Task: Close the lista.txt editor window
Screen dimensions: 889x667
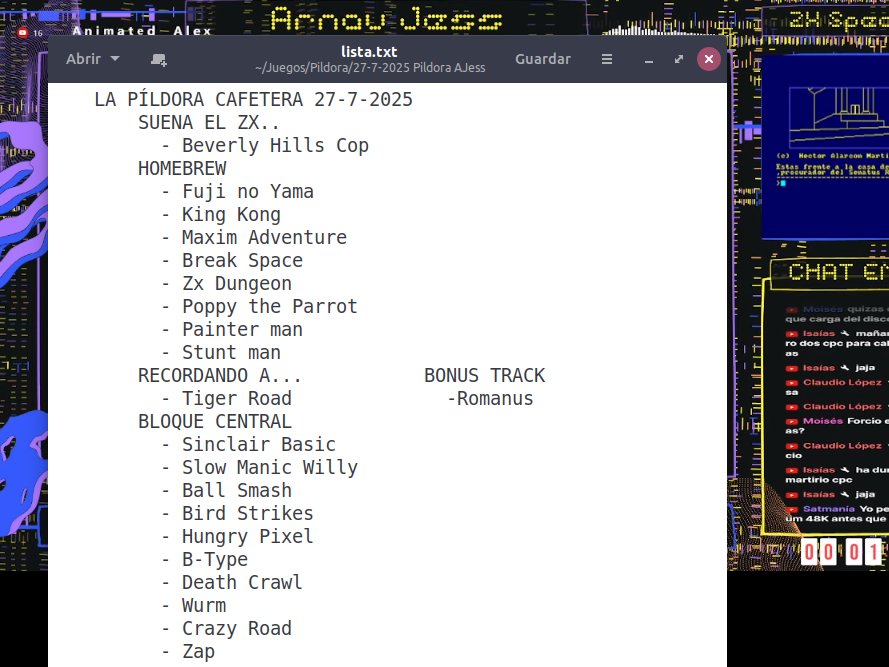Action: 709,59
